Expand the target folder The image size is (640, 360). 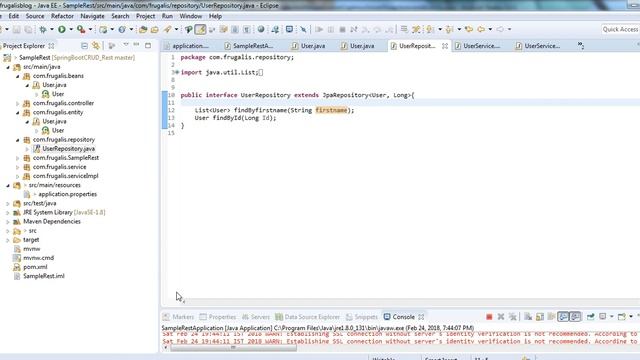tap(8, 240)
